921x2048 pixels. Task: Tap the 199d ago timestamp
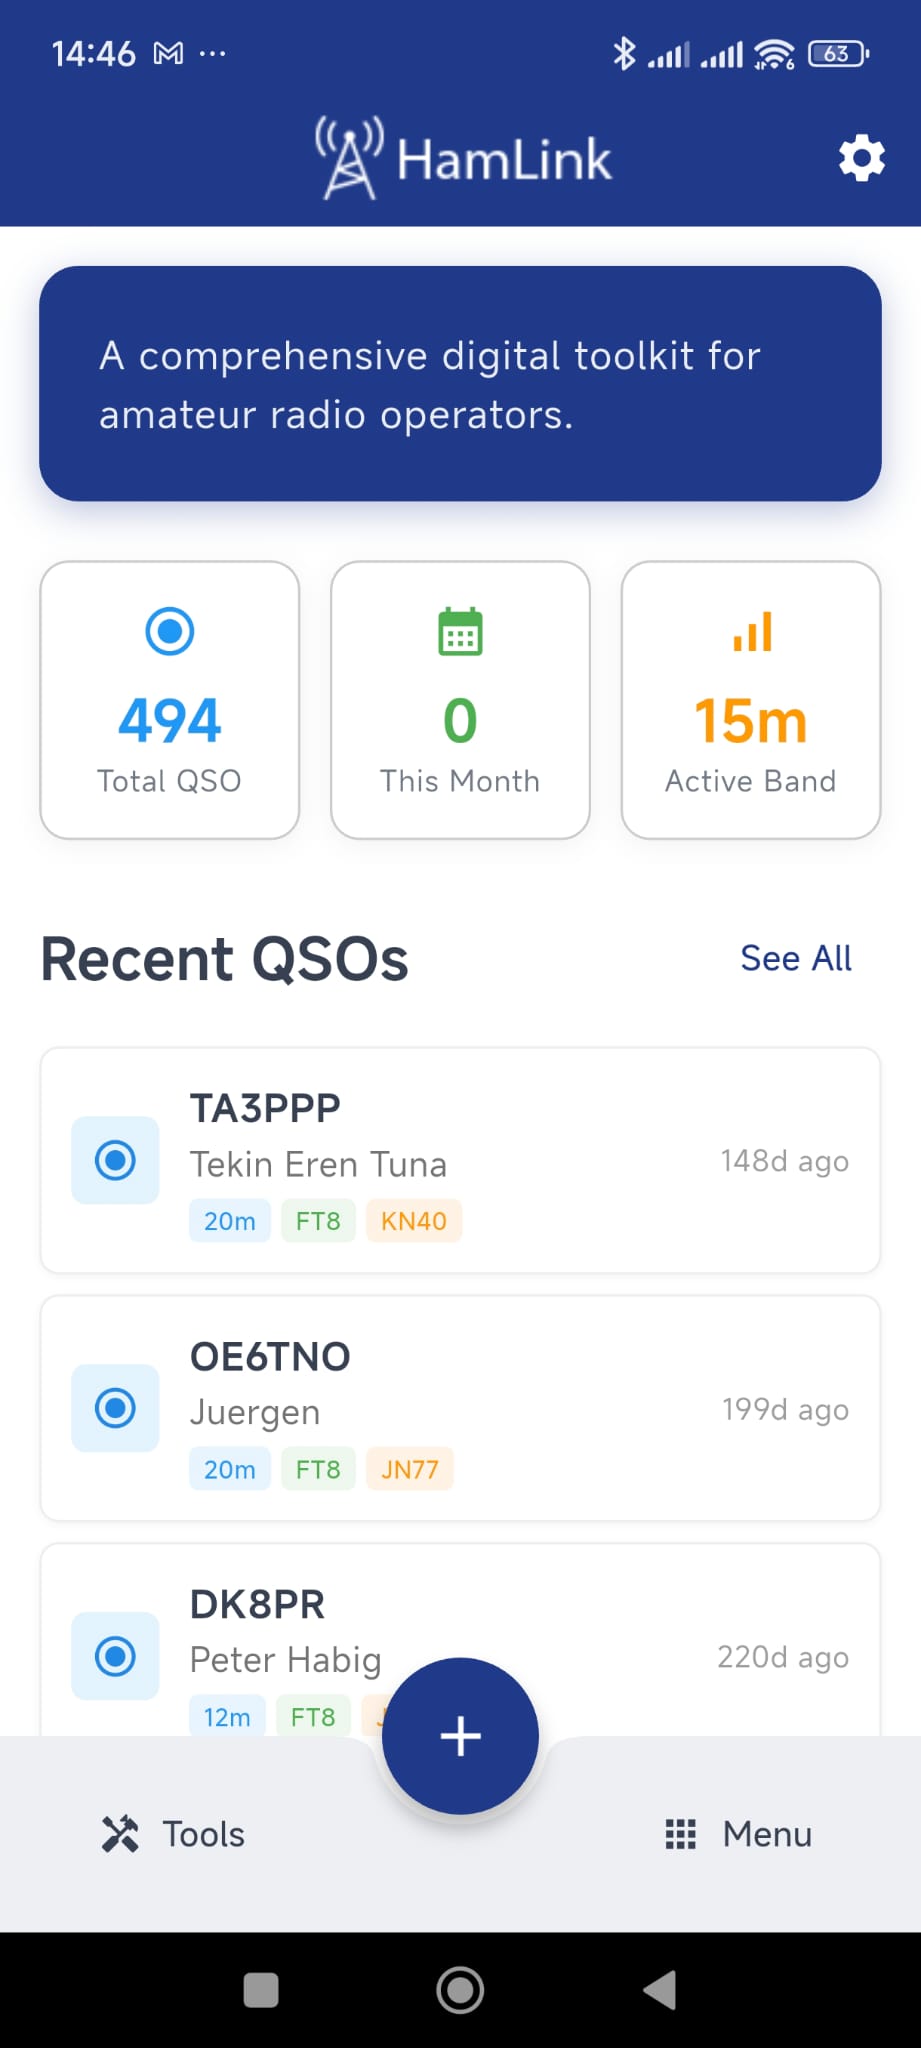(x=785, y=1409)
